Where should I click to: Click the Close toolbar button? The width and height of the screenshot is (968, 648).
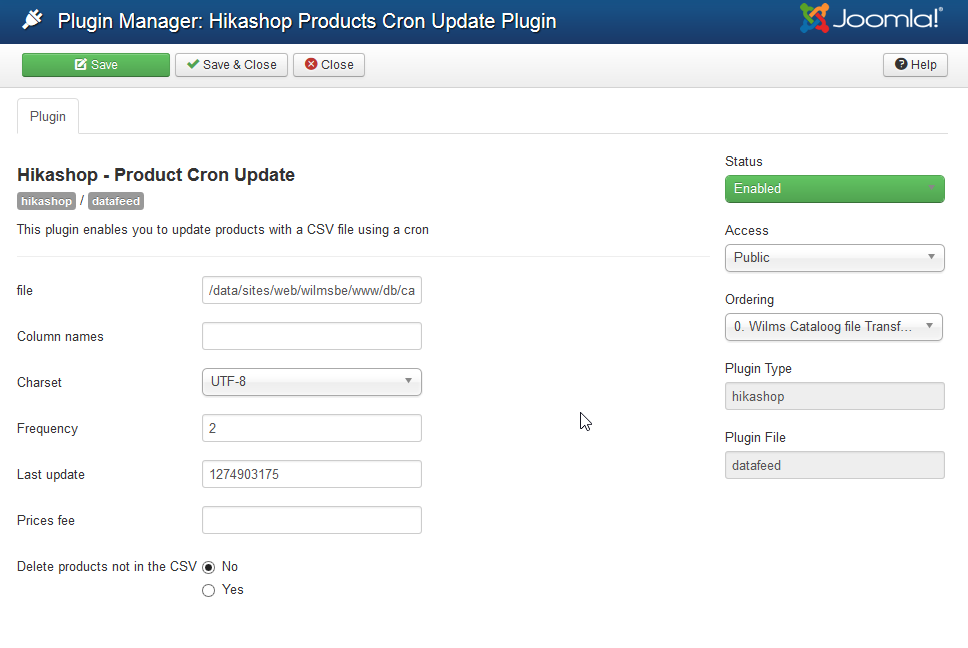[x=329, y=65]
